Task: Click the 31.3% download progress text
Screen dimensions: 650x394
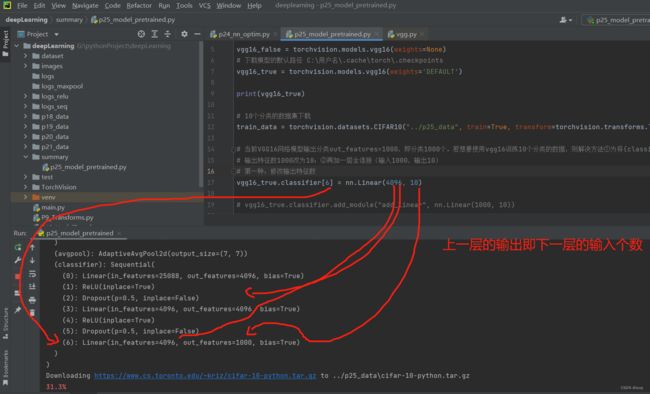Action: click(56, 387)
